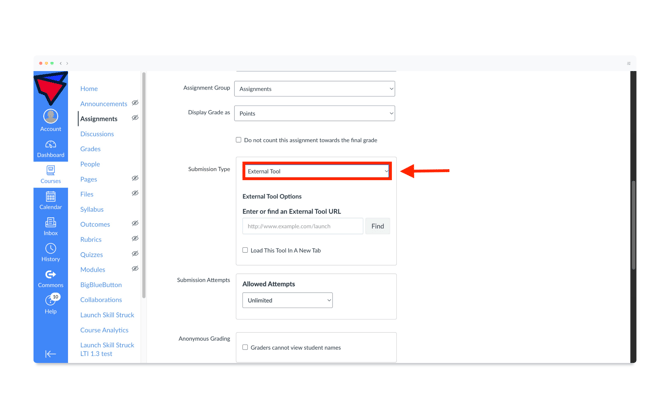Click the Find button for external tools
Viewport: 670px width, 418px height.
point(377,226)
